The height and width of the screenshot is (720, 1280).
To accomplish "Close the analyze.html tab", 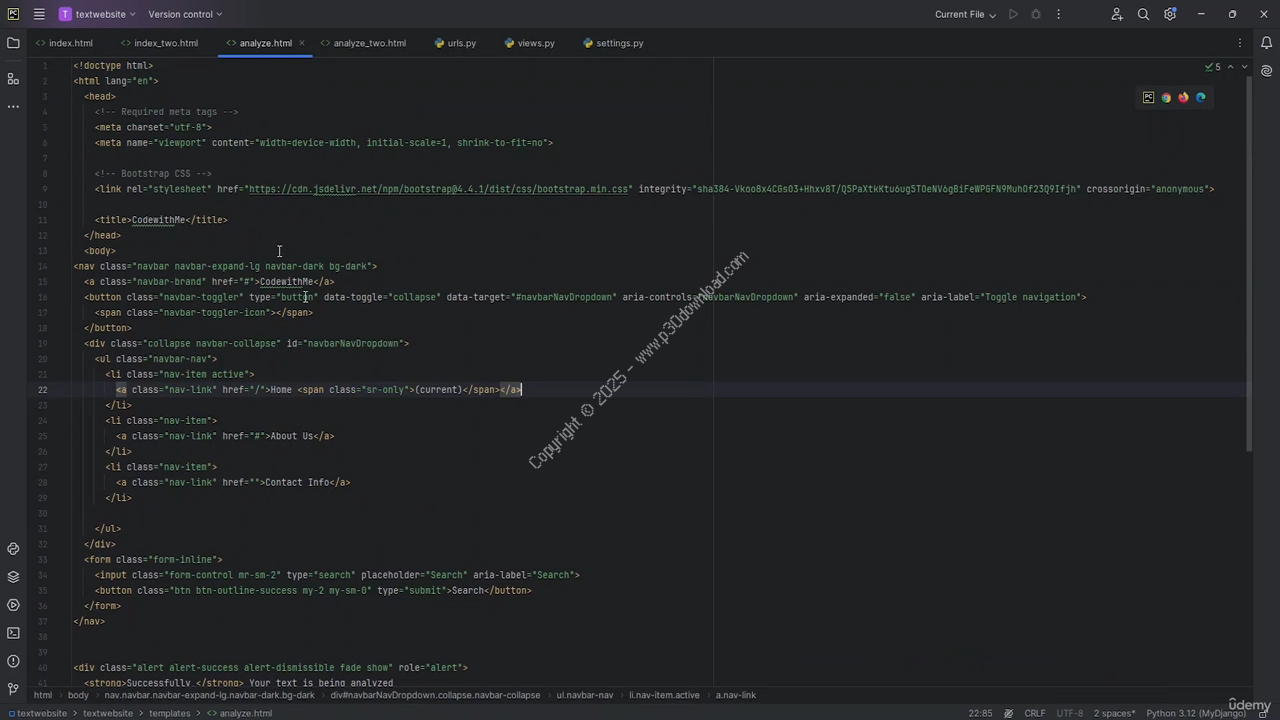I will 302,43.
